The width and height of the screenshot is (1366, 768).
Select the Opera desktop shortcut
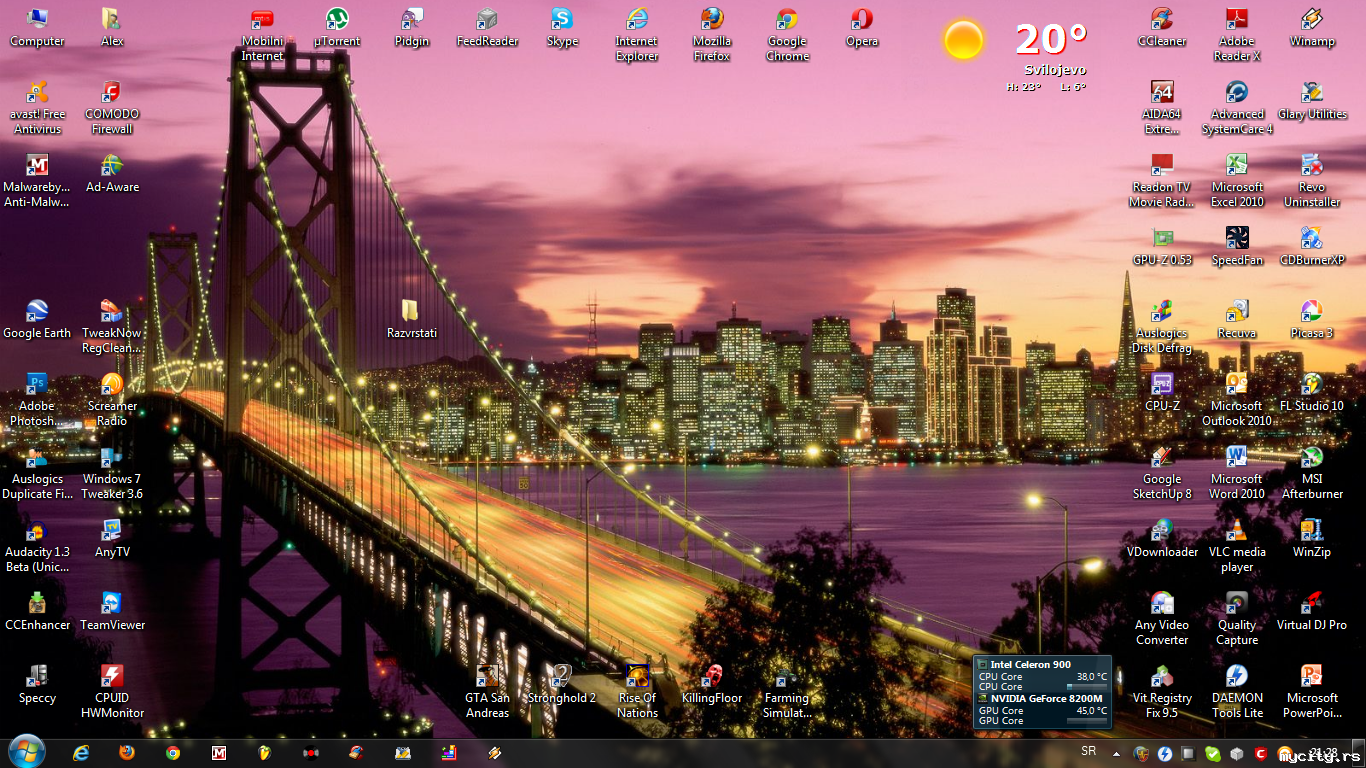click(x=862, y=28)
